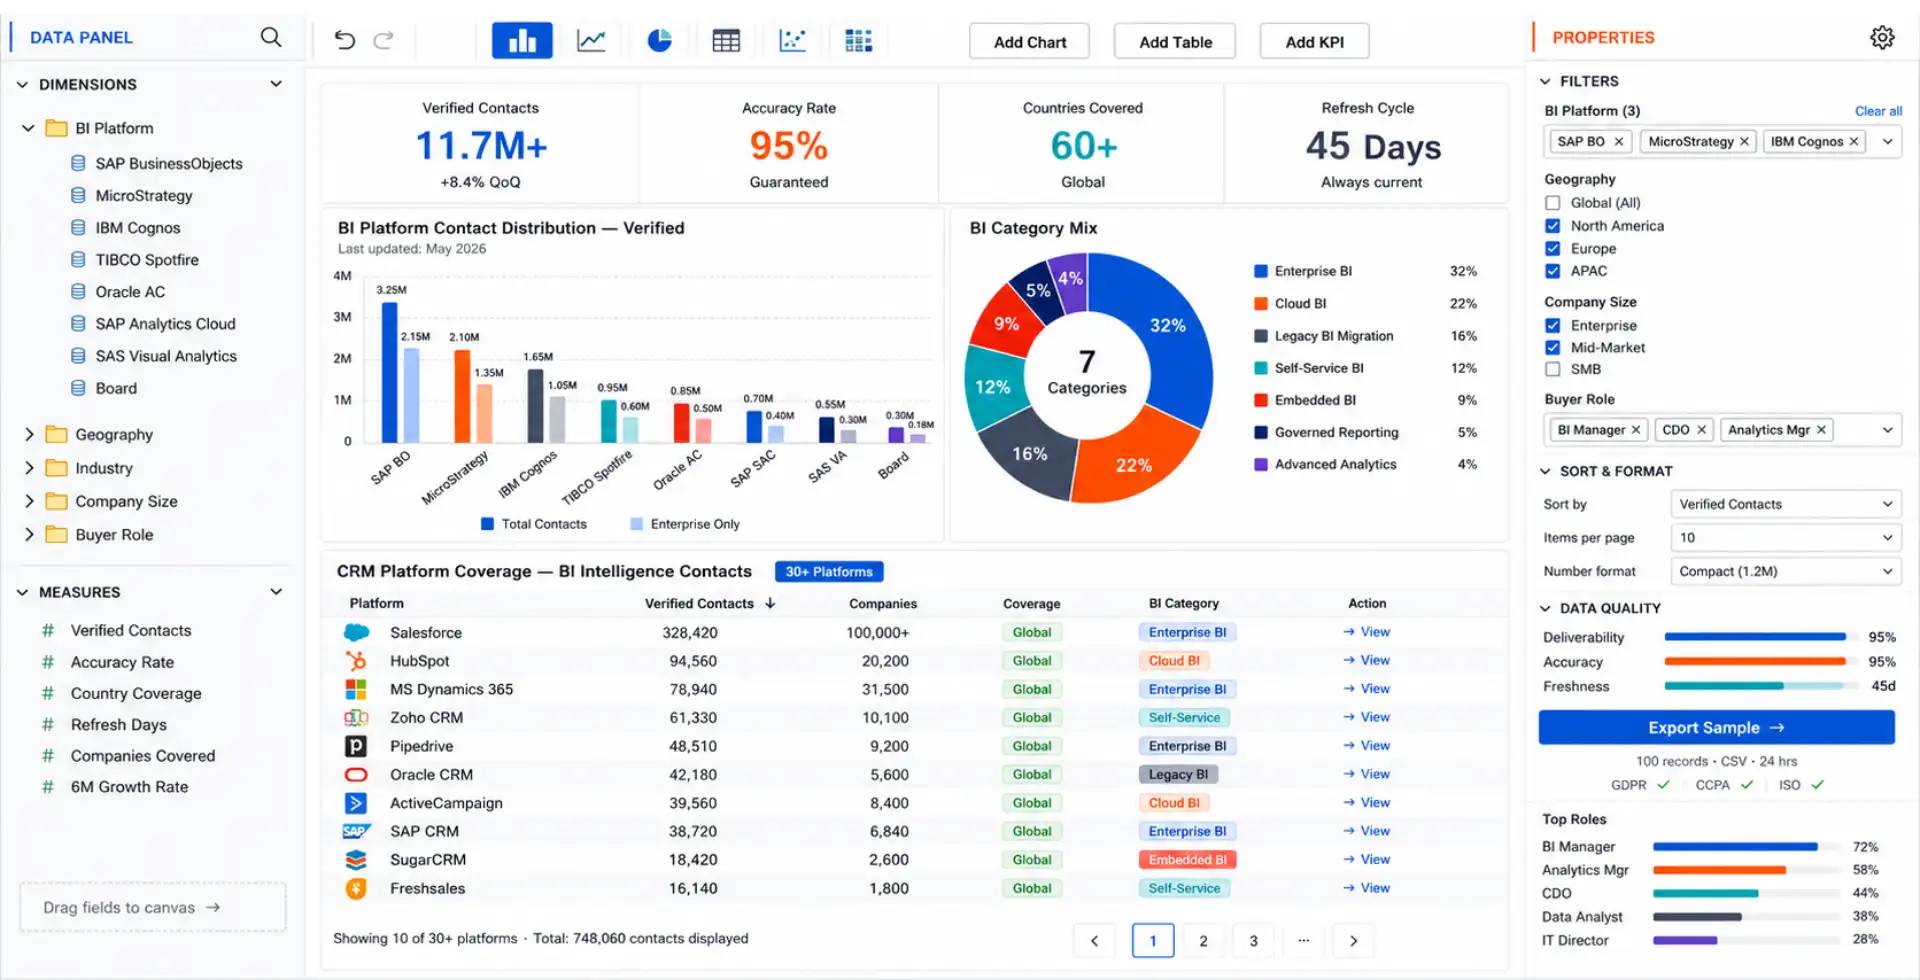Click the Freshsales logo icon
1920x980 pixels.
click(356, 888)
